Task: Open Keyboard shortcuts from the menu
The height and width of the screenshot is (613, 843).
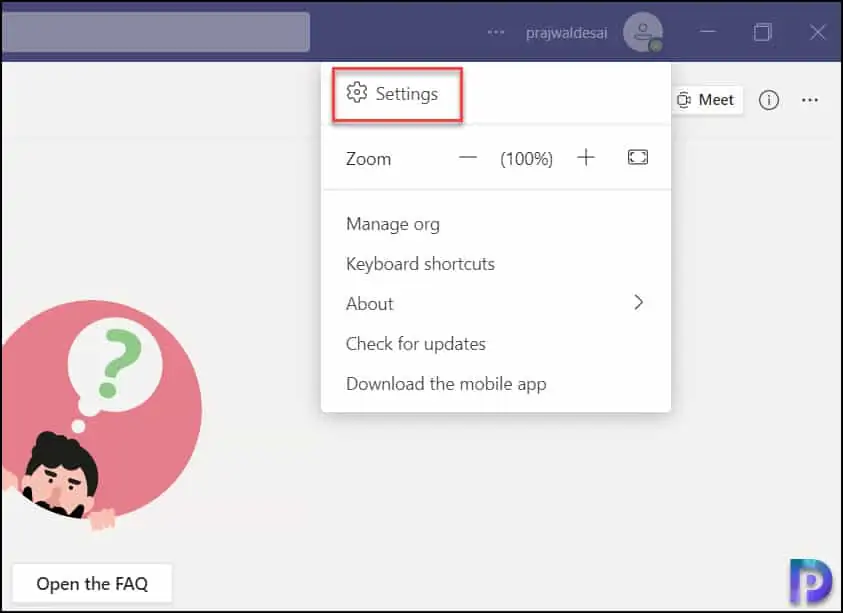Action: [x=420, y=264]
